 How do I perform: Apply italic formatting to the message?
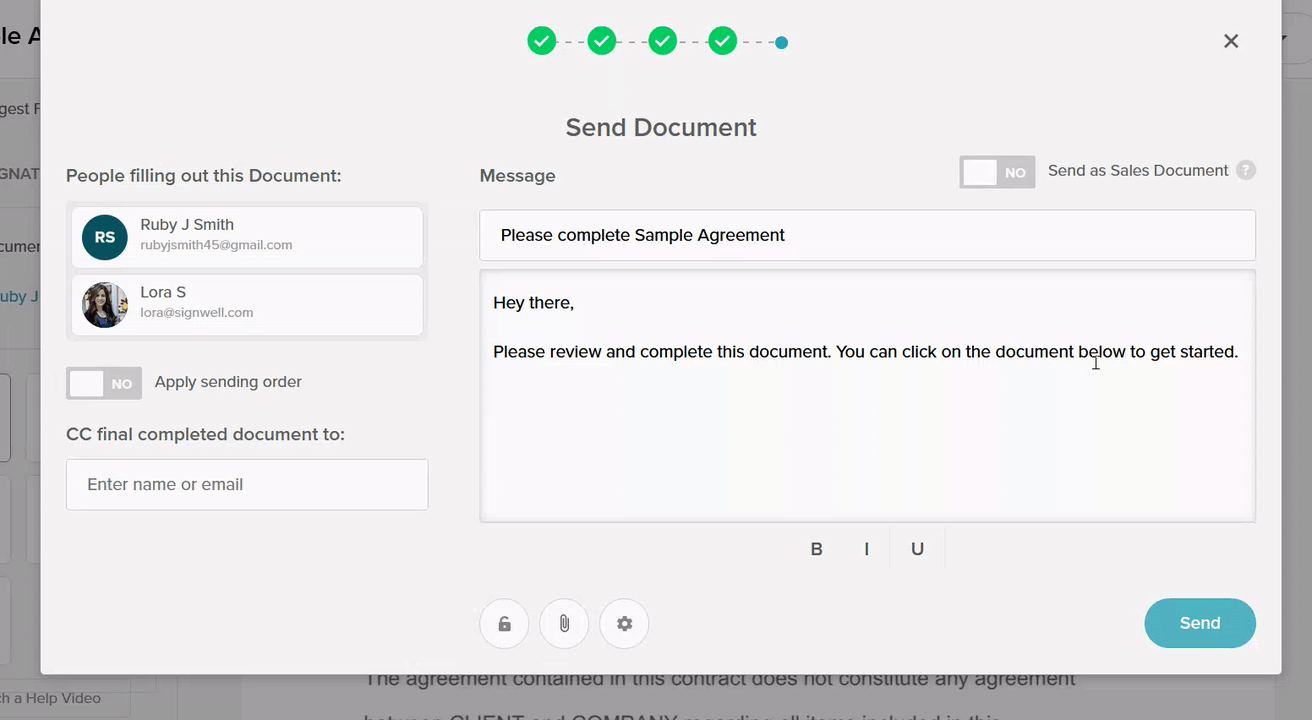click(866, 548)
